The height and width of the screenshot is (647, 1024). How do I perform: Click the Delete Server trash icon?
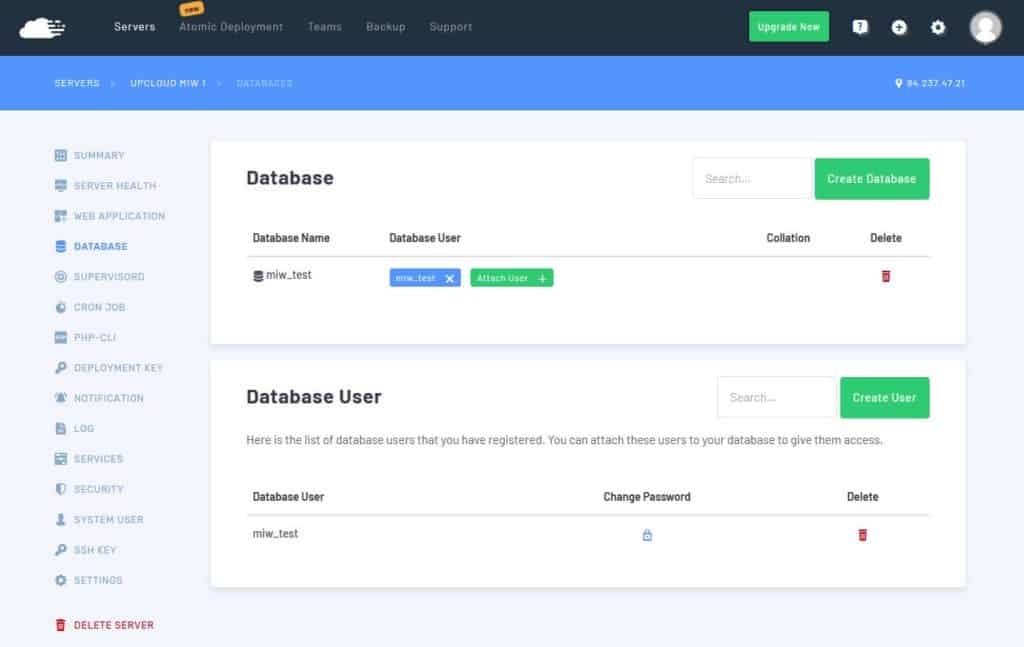[x=61, y=625]
